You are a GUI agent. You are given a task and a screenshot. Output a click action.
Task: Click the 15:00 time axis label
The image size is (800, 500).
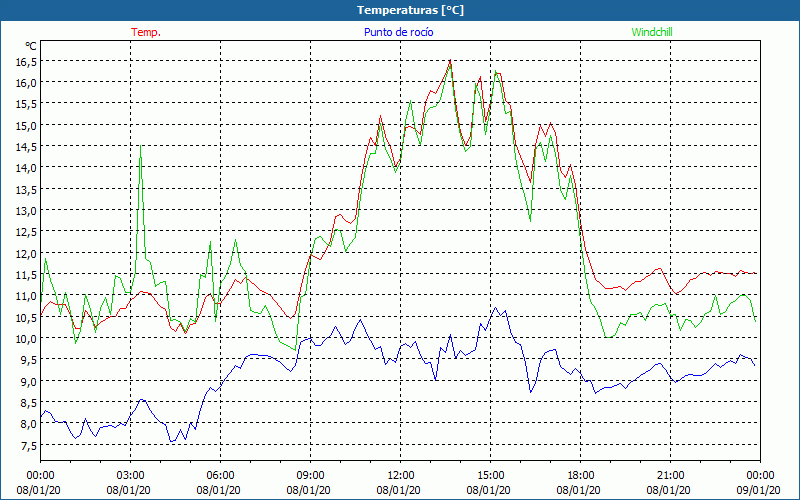coord(491,476)
